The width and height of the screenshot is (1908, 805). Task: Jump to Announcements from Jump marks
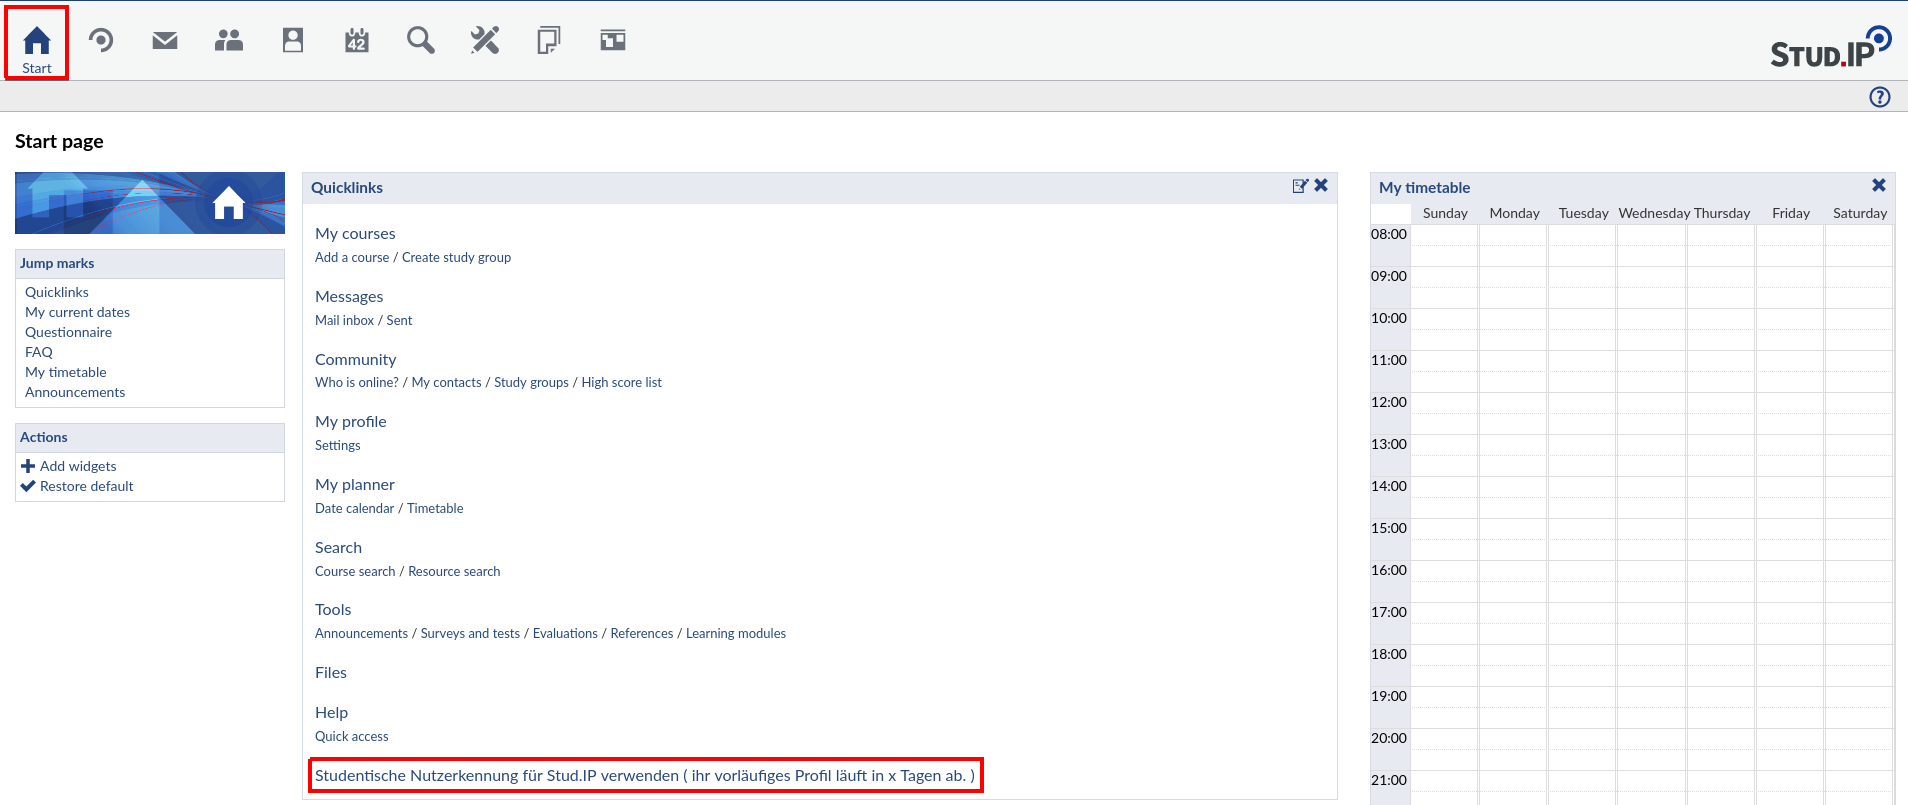[75, 392]
